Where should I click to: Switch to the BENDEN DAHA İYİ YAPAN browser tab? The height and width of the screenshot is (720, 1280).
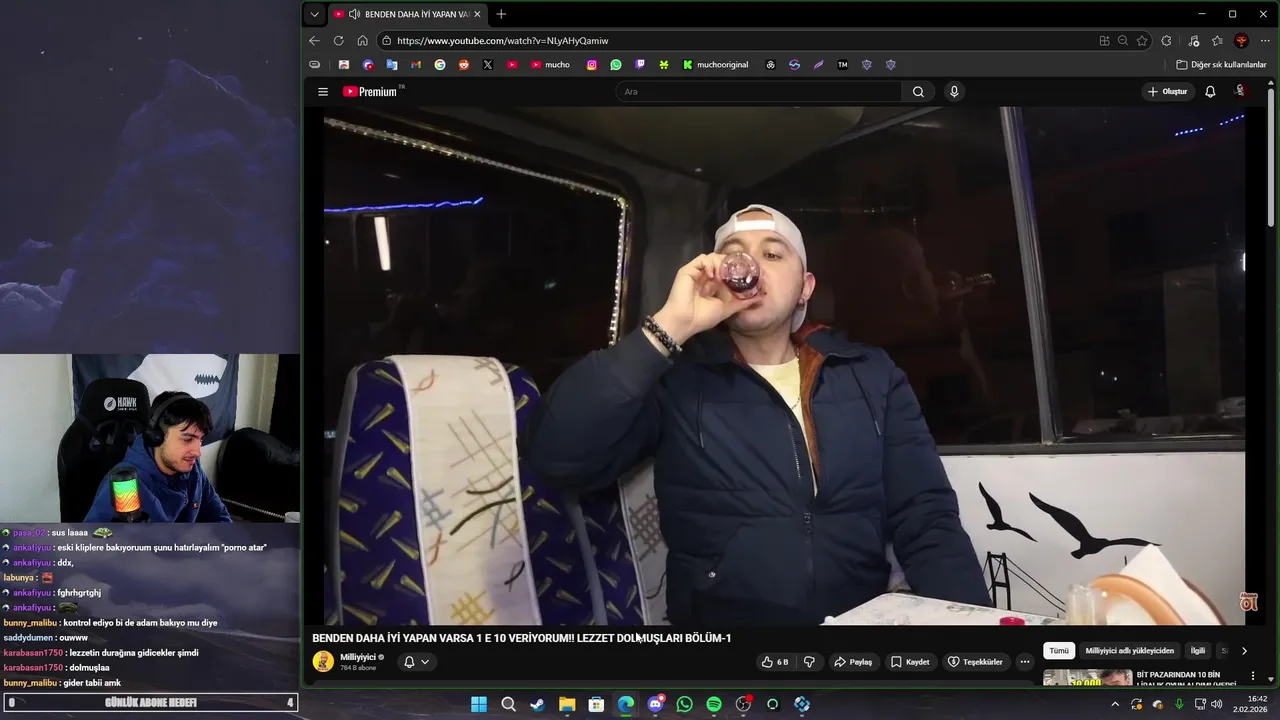click(x=406, y=14)
